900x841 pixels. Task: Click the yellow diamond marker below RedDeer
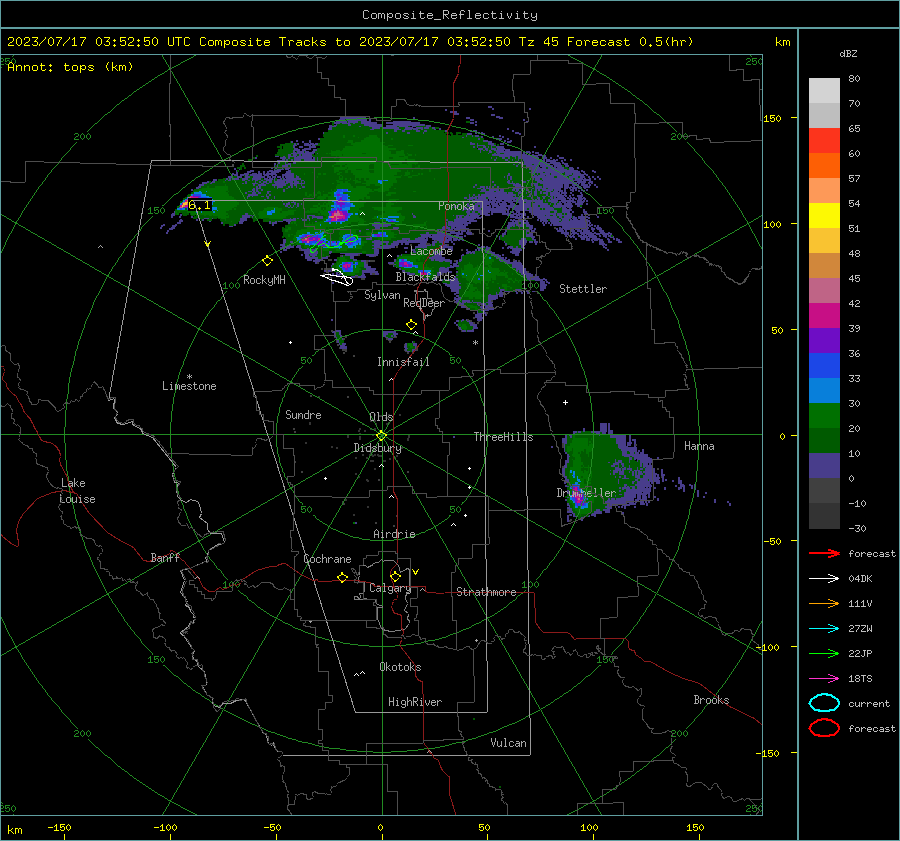pyautogui.click(x=411, y=325)
